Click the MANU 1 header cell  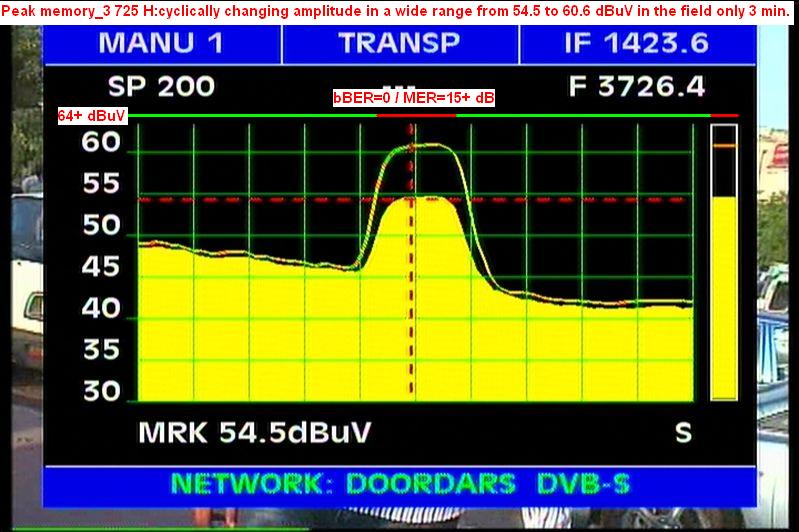[x=161, y=44]
